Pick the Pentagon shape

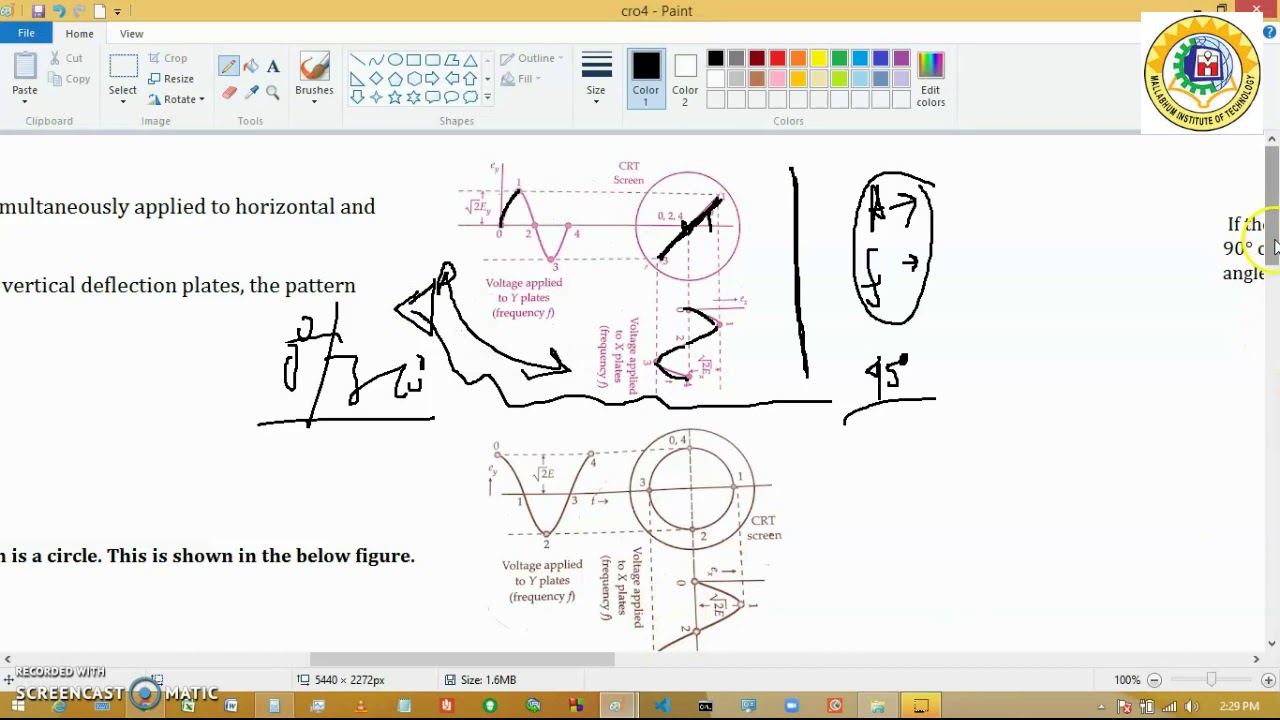pyautogui.click(x=395, y=78)
